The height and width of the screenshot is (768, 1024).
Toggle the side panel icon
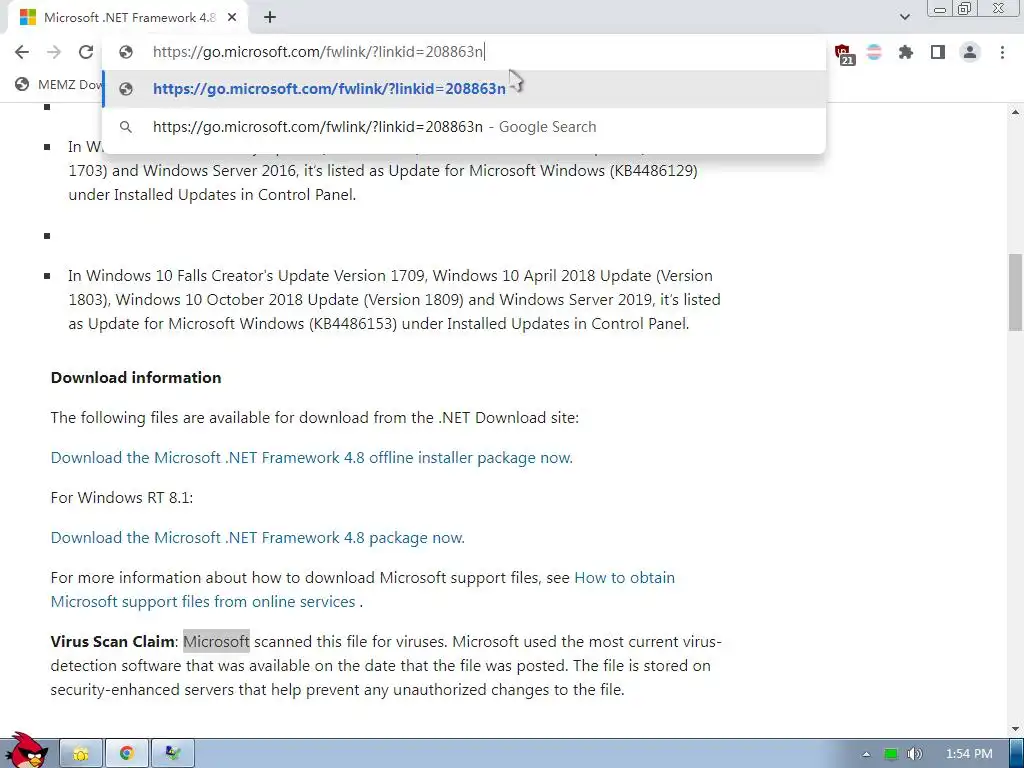pyautogui.click(x=938, y=52)
